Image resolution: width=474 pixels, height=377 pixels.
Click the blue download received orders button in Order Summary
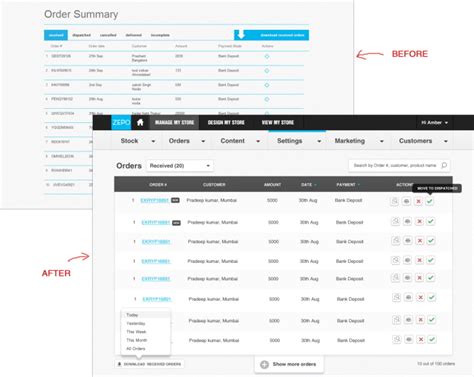click(271, 35)
